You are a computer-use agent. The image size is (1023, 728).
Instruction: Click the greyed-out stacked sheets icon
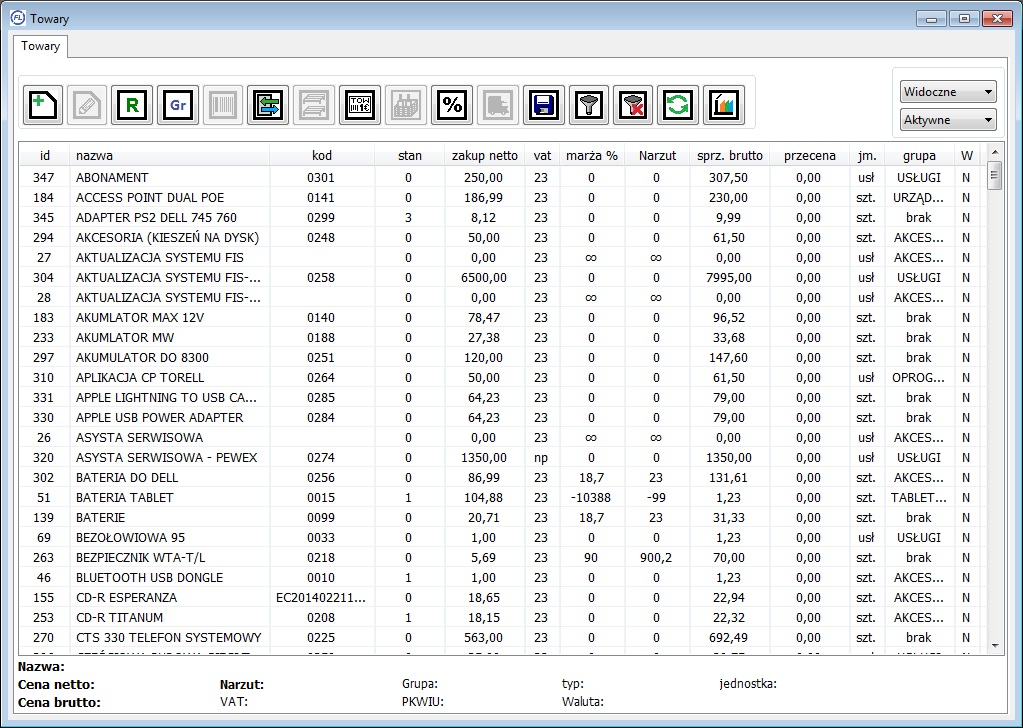pyautogui.click(x=314, y=104)
